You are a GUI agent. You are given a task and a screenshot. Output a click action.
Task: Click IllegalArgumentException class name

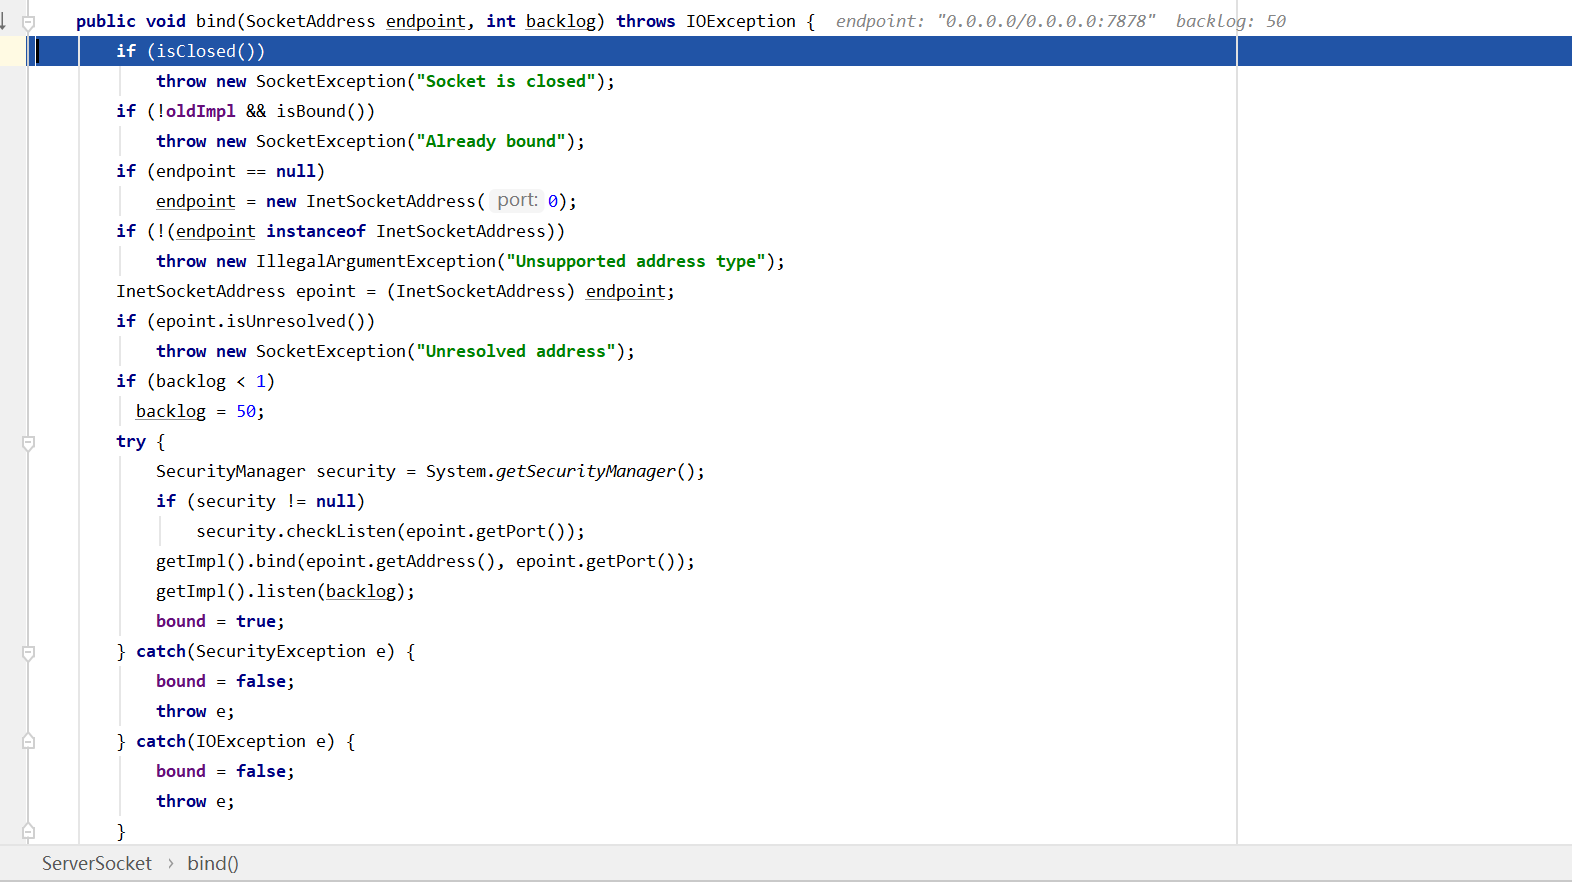coord(376,261)
